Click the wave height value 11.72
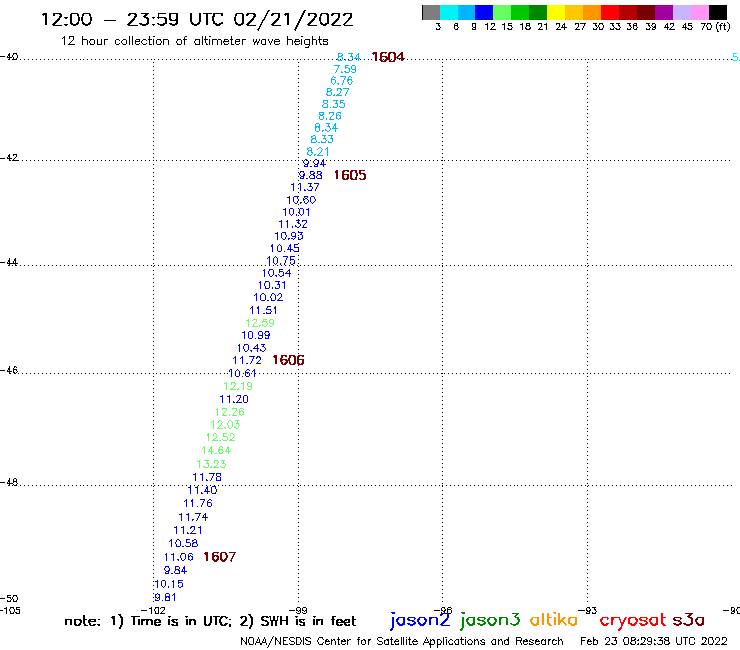The width and height of the screenshot is (740, 650). pyautogui.click(x=247, y=361)
